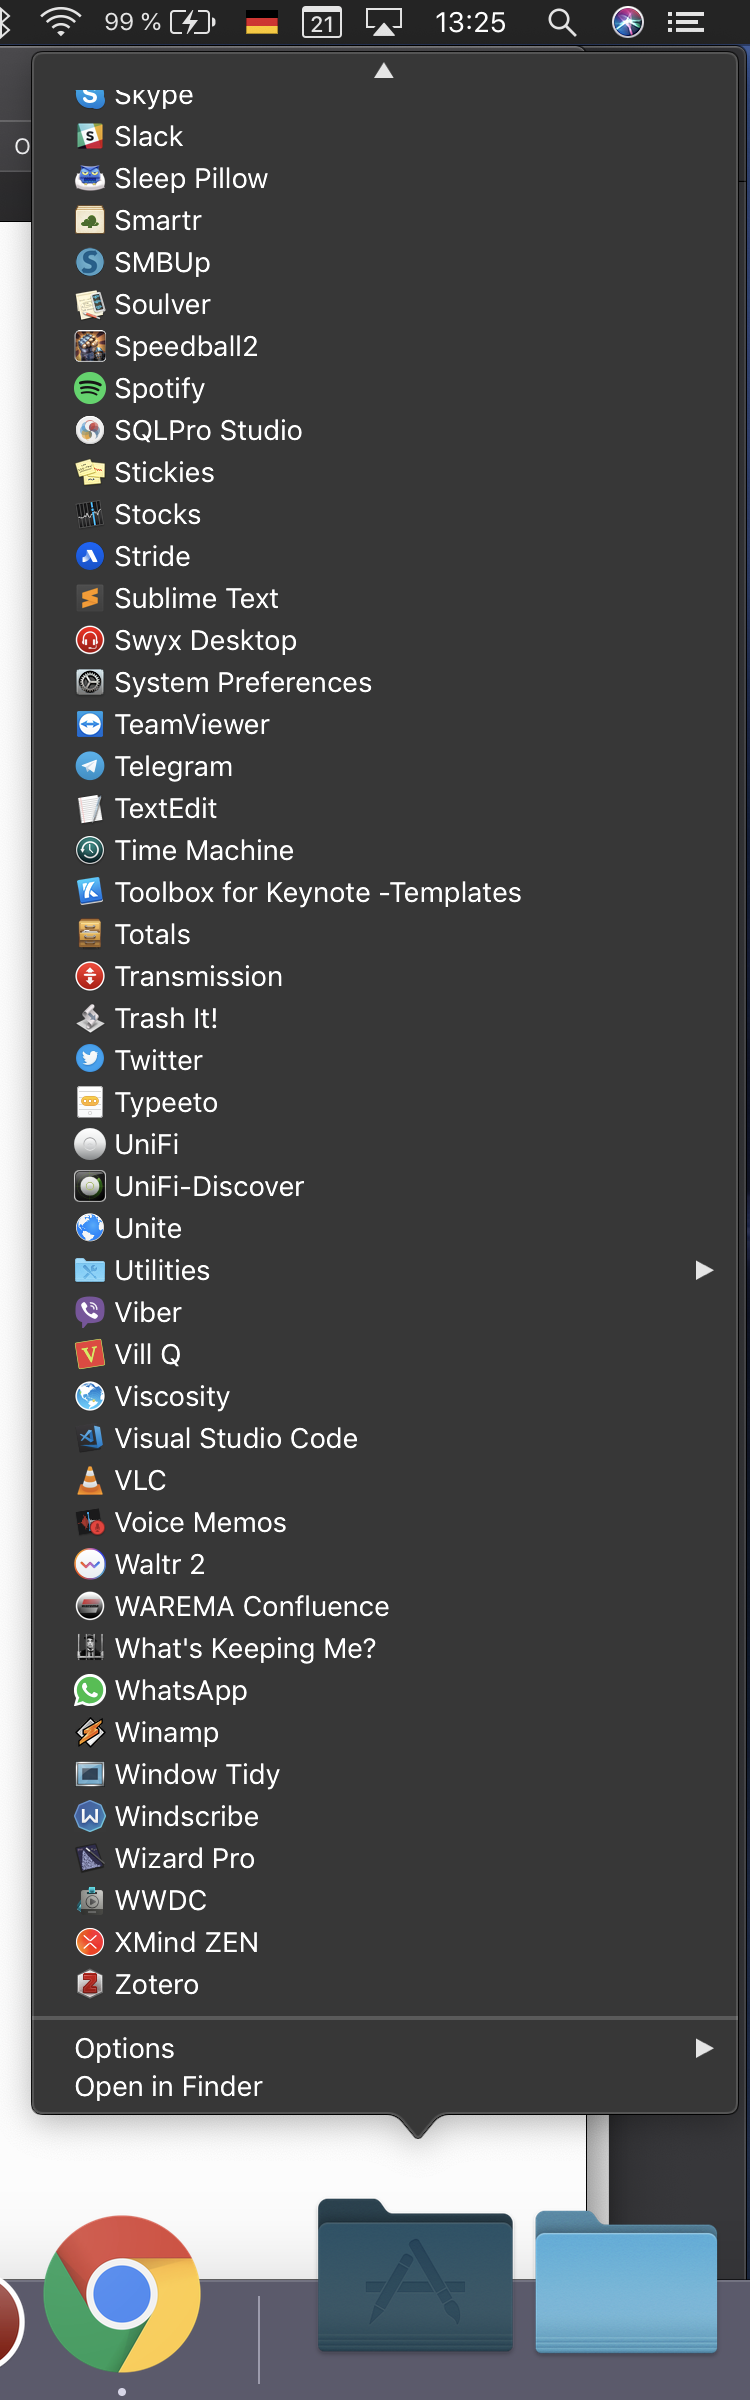The width and height of the screenshot is (750, 2400).
Task: Click the Spotify app icon
Action: click(90, 388)
